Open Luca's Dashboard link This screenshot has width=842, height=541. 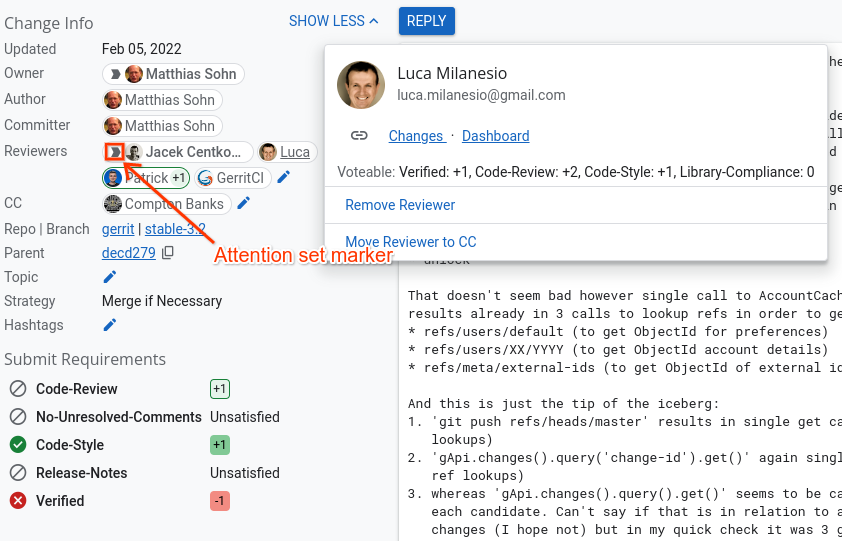pos(495,136)
